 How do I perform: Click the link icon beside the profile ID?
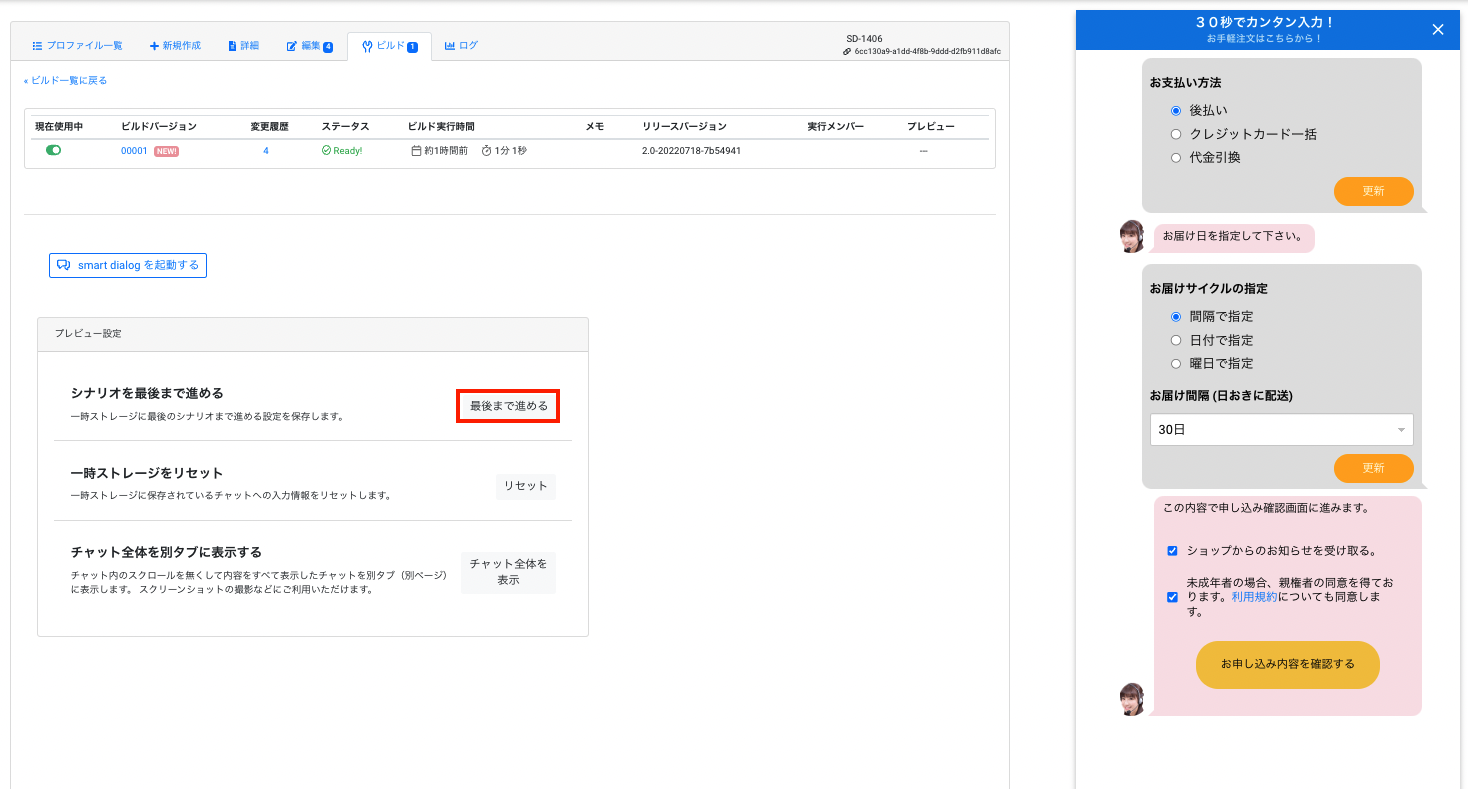tap(847, 51)
